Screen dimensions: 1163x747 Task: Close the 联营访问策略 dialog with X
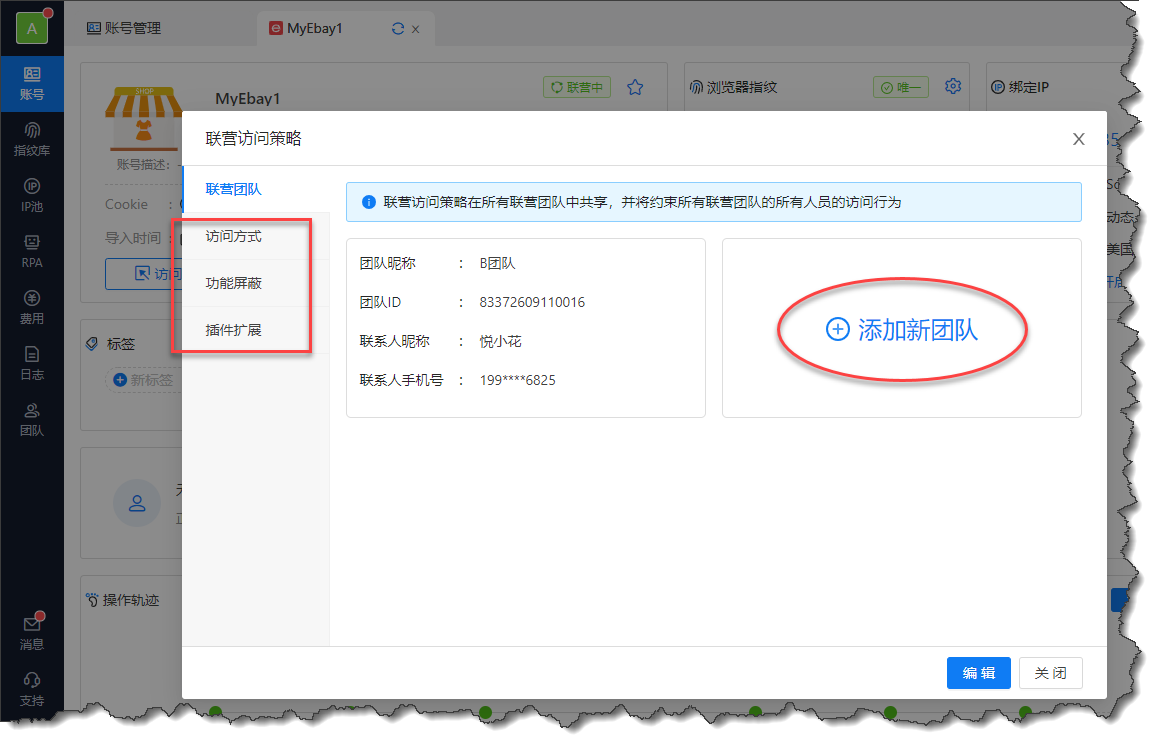[1078, 139]
